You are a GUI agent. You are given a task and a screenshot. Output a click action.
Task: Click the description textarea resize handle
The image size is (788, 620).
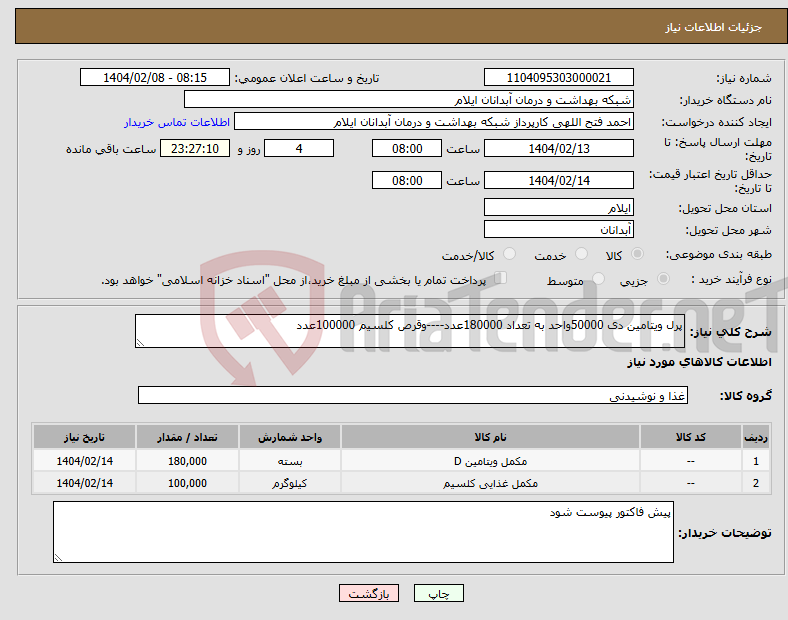(140, 343)
